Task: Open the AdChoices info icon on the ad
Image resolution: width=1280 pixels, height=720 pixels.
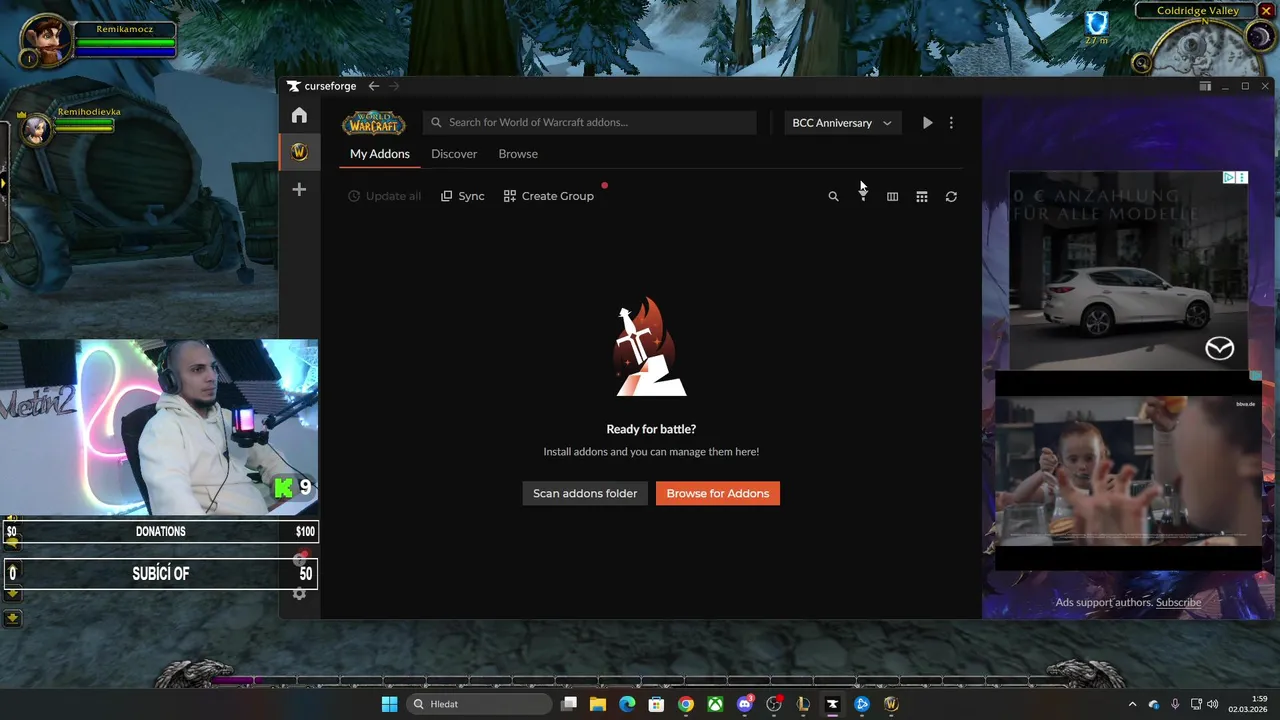Action: click(x=1229, y=177)
